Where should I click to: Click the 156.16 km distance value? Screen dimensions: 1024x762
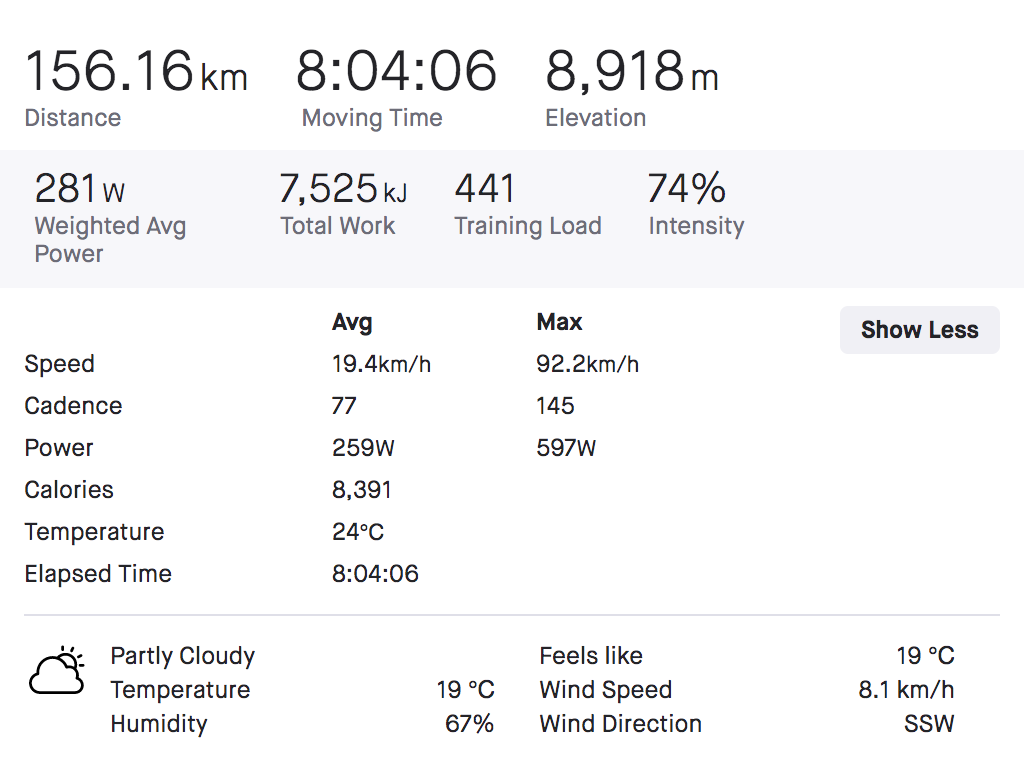[135, 72]
